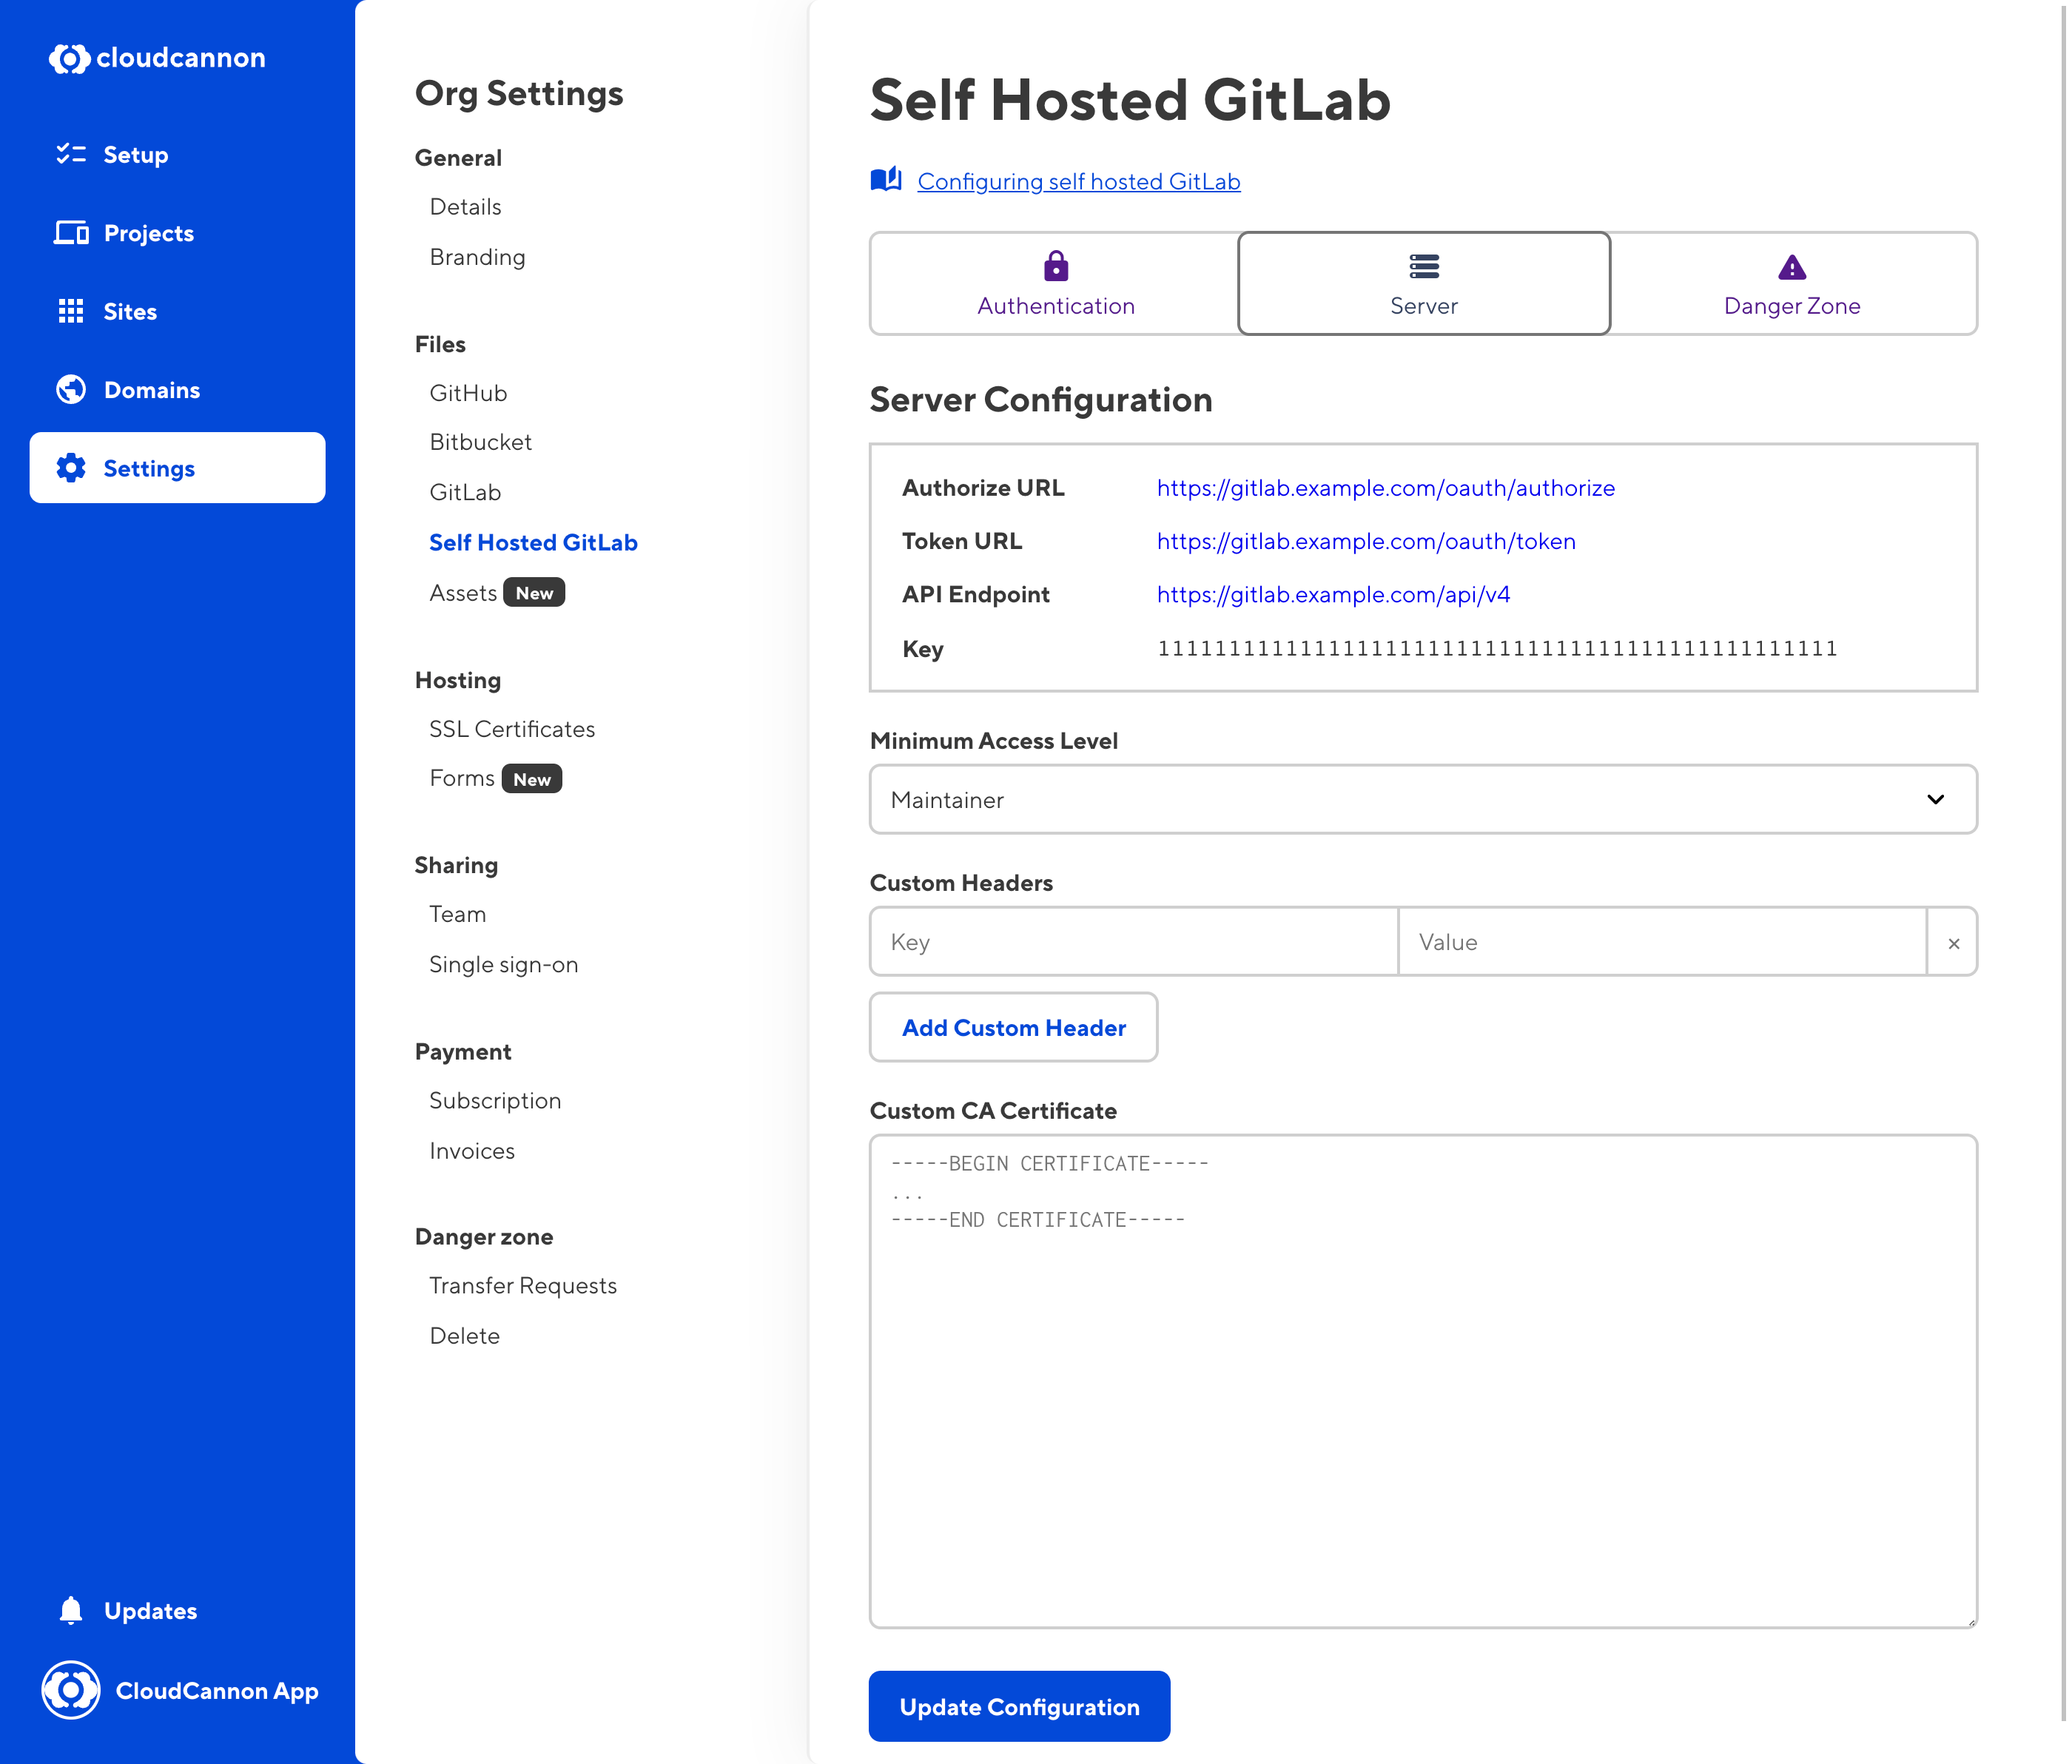Screen dimensions: 2072x1764
Task: Click the Server tab icon
Action: pos(1423,266)
